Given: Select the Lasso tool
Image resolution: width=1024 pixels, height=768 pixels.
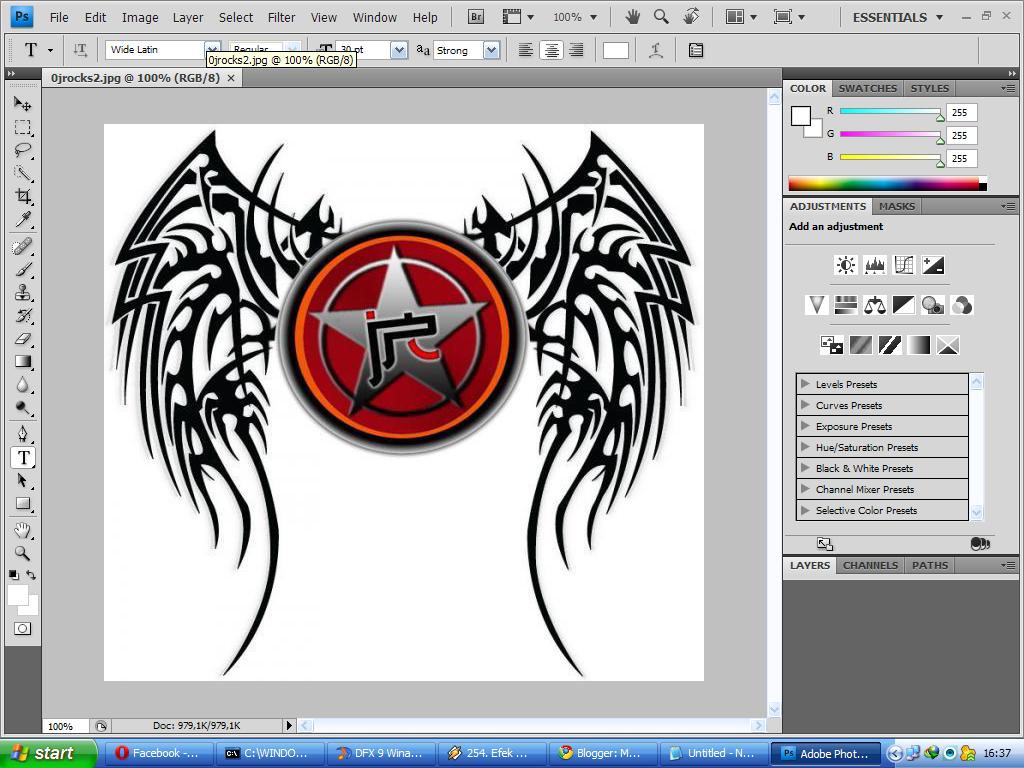Looking at the screenshot, I should click(23, 150).
